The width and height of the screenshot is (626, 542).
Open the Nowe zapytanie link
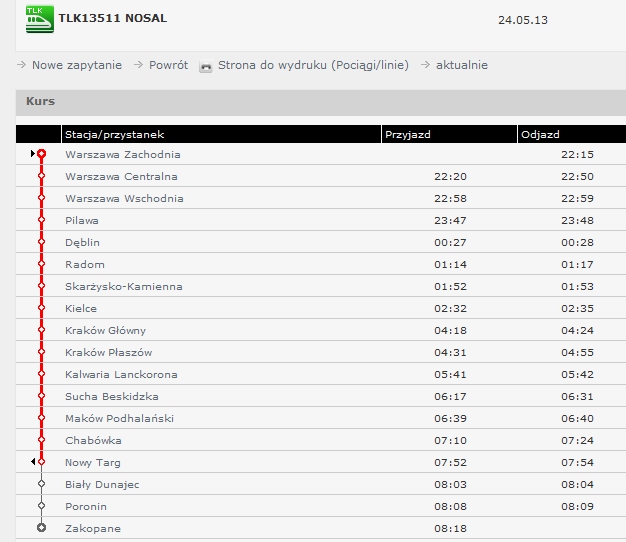click(x=77, y=65)
